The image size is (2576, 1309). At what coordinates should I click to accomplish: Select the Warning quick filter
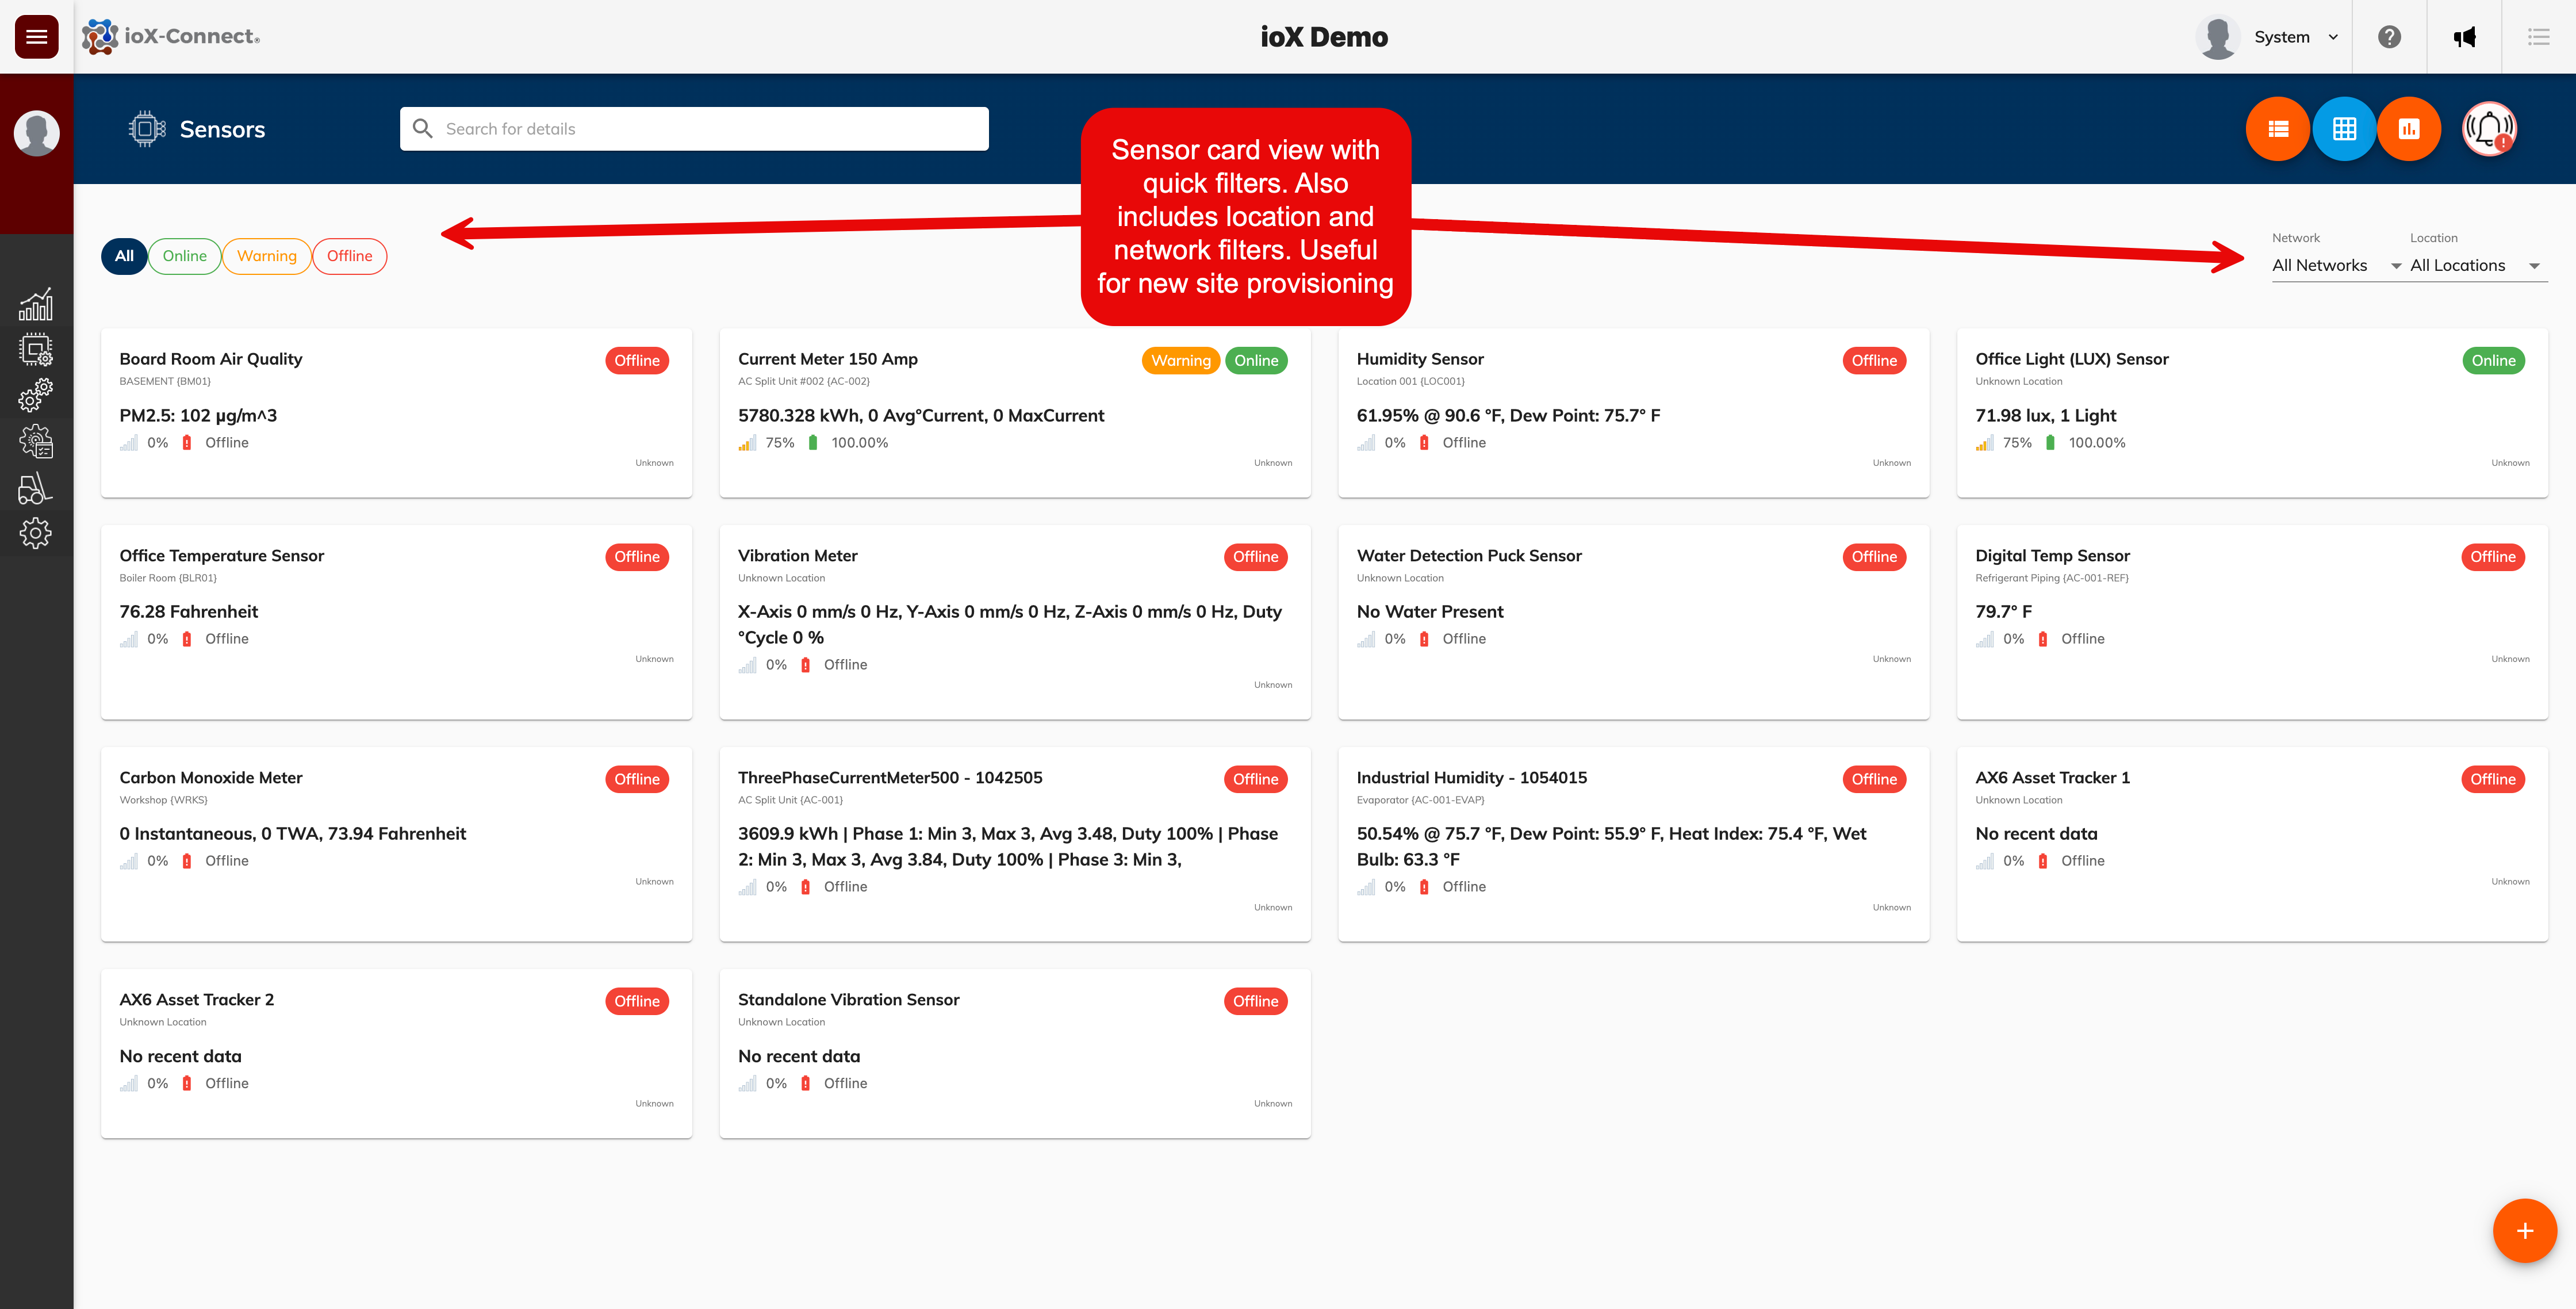tap(266, 256)
